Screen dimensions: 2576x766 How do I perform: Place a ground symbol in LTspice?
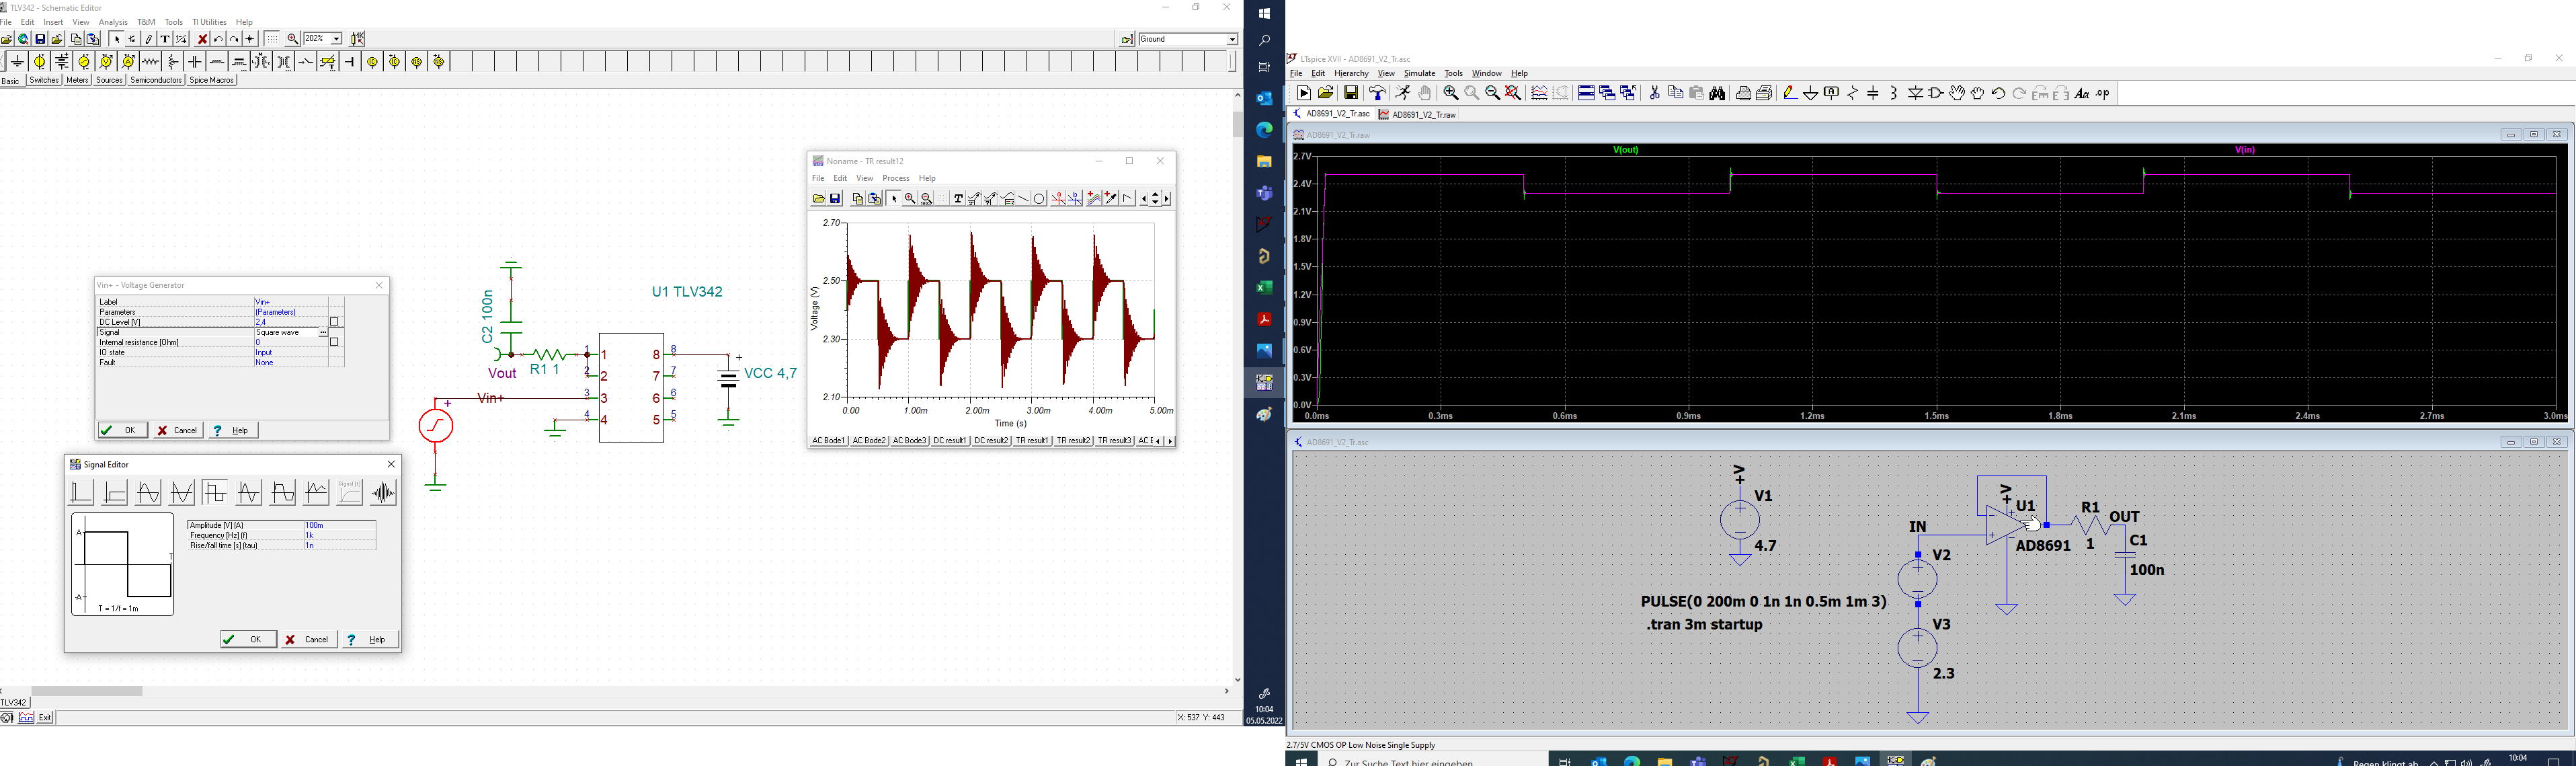coord(1811,93)
